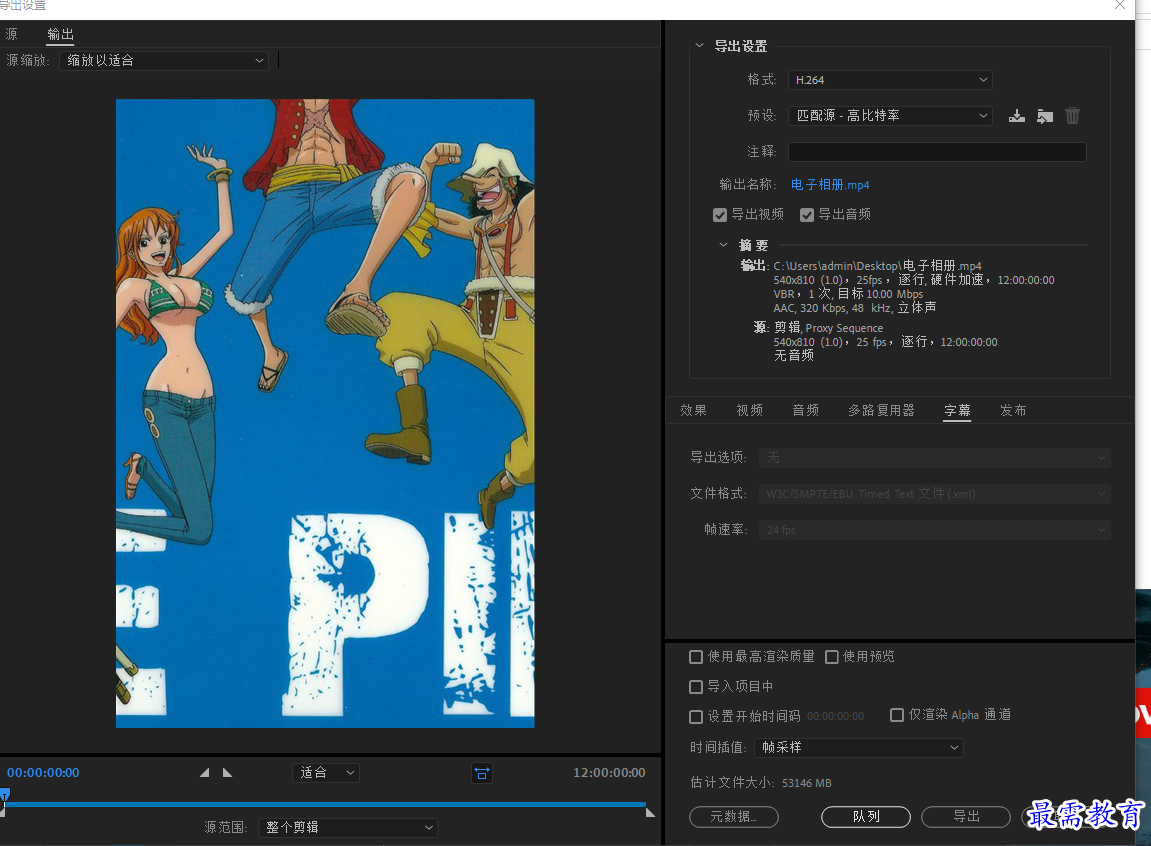Open the 源缩放 dropdown

click(164, 61)
